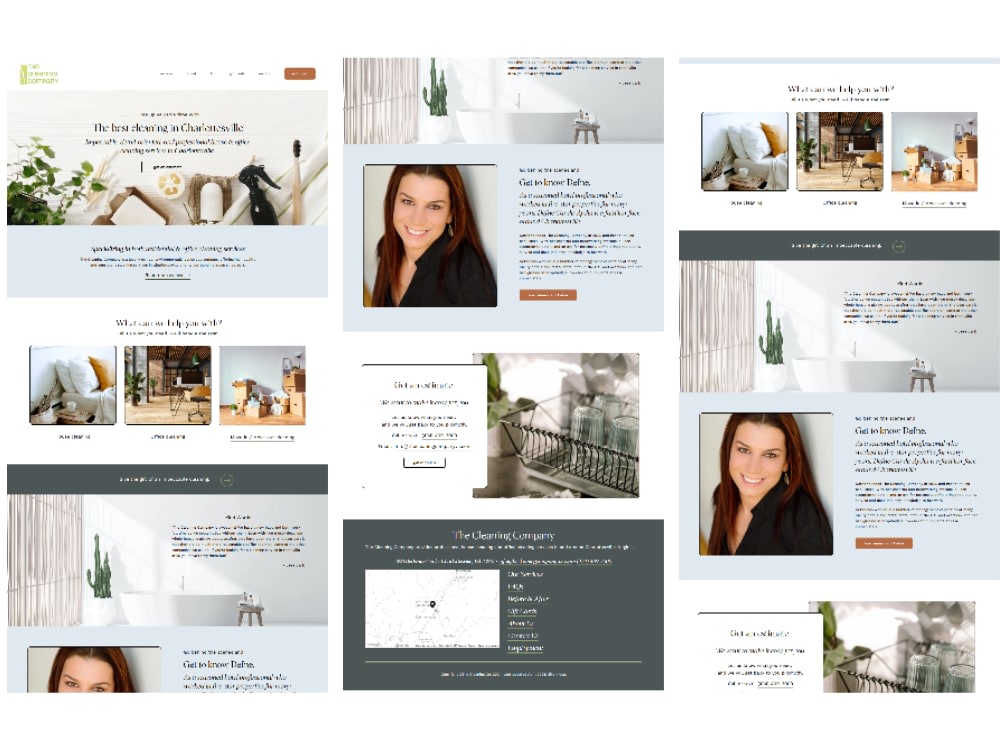The height and width of the screenshot is (750, 1000).
Task: Click The Cleaning Company logo in the header
Action: (39, 74)
